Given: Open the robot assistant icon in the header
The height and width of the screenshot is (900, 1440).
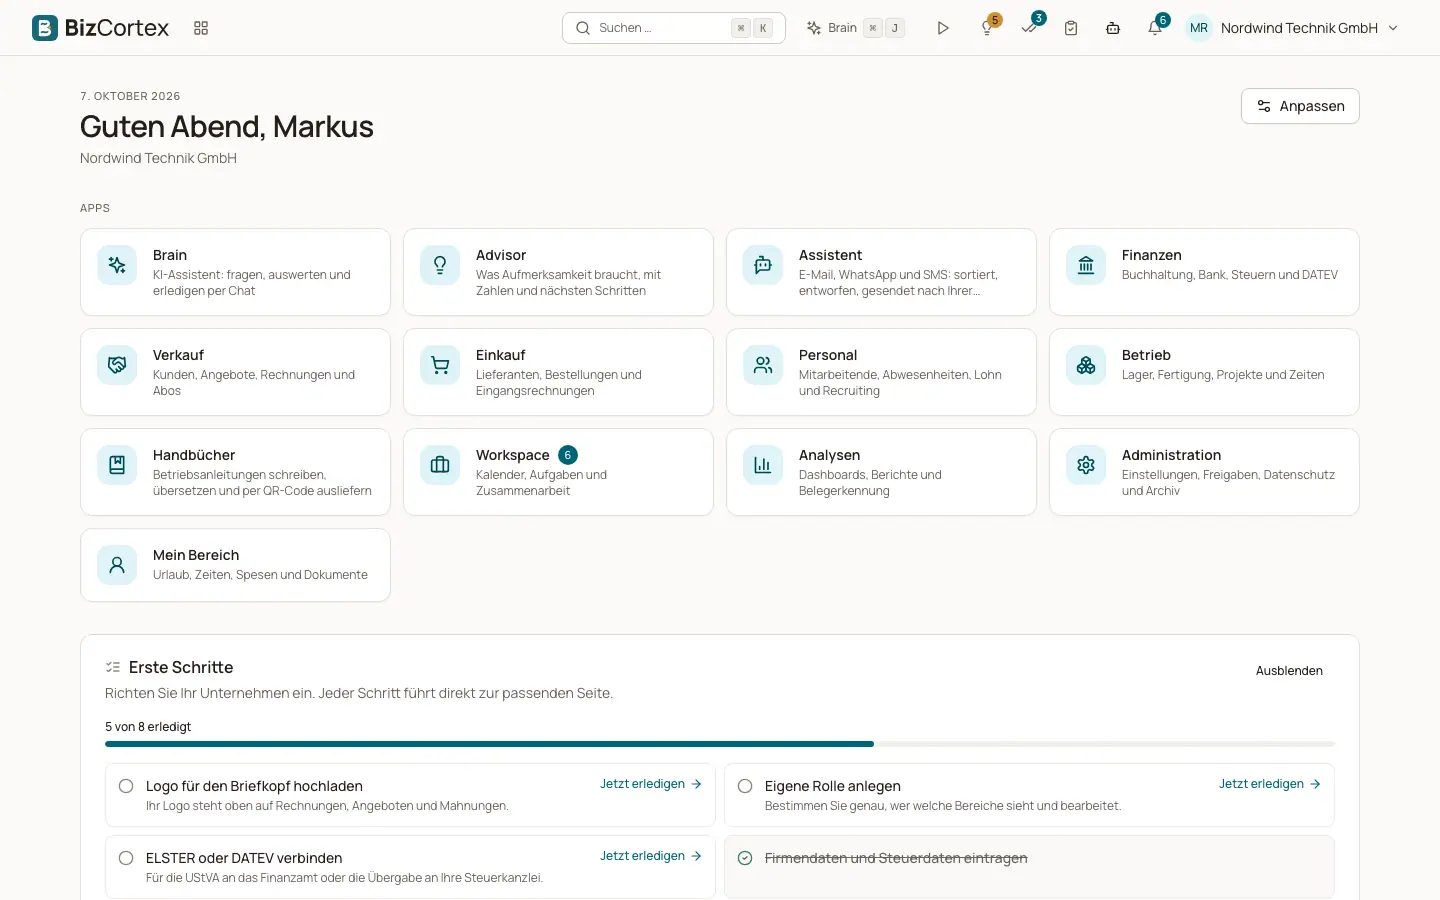Looking at the screenshot, I should tap(1113, 28).
